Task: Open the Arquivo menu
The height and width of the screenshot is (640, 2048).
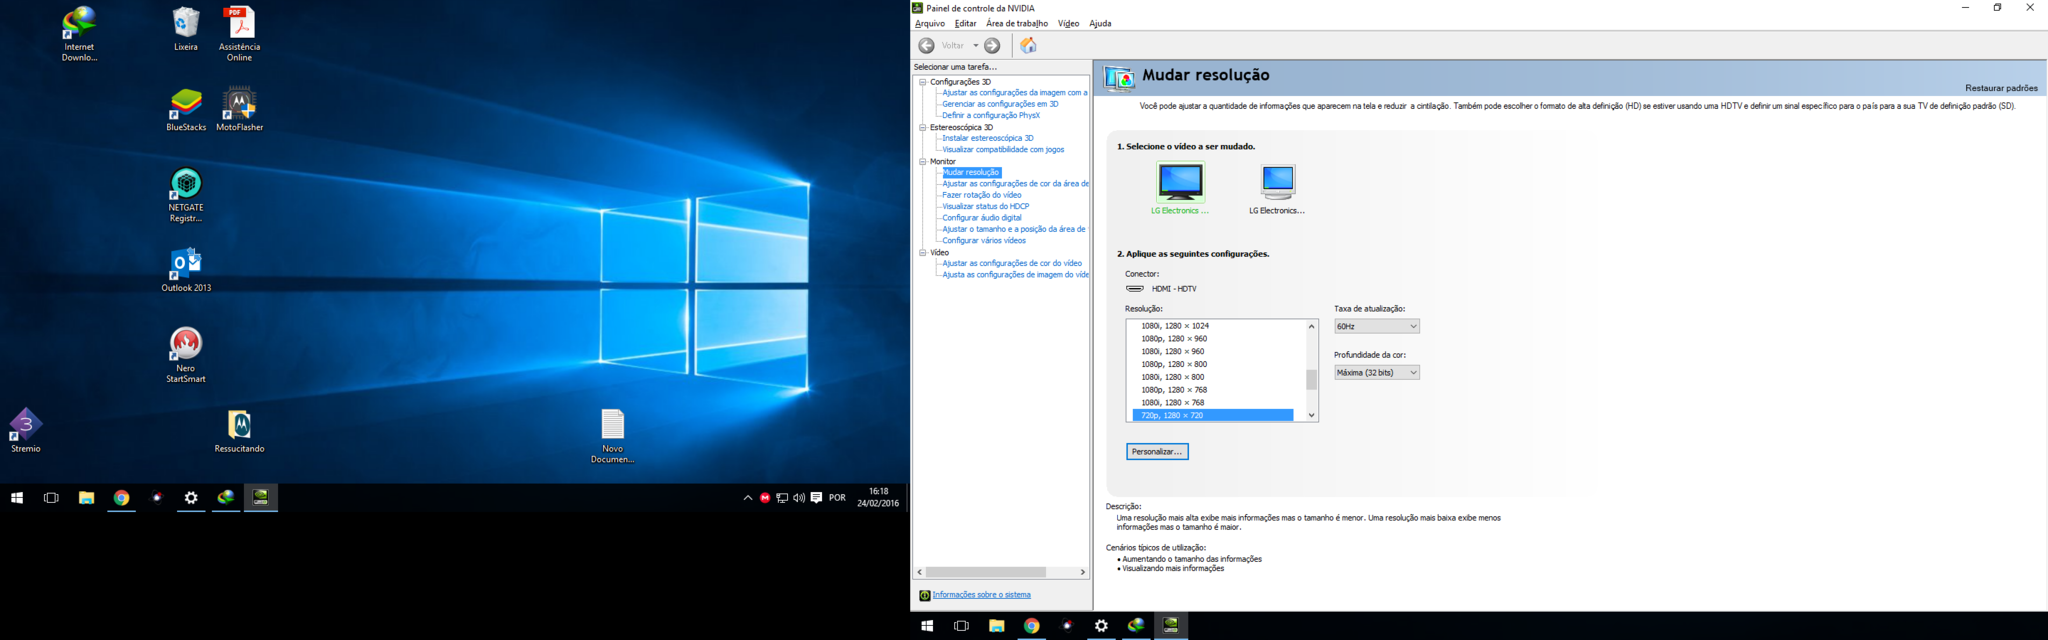Action: coord(930,23)
